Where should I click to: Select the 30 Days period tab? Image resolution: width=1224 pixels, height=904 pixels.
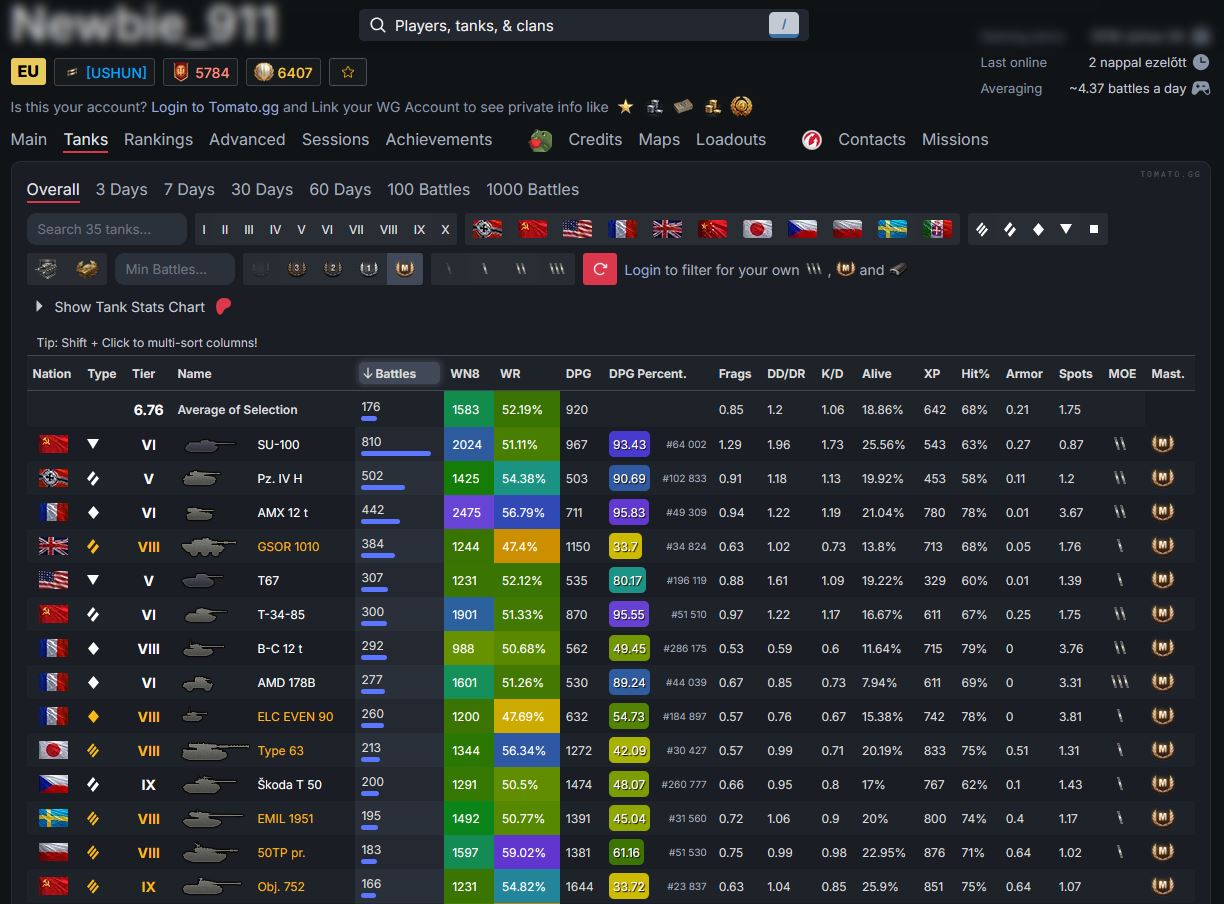[262, 190]
